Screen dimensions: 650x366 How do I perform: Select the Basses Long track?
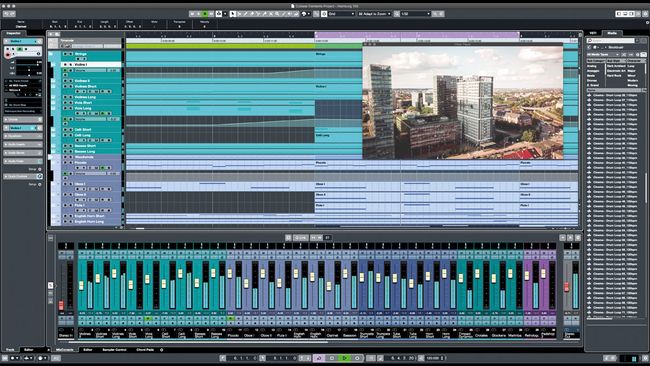(92, 151)
